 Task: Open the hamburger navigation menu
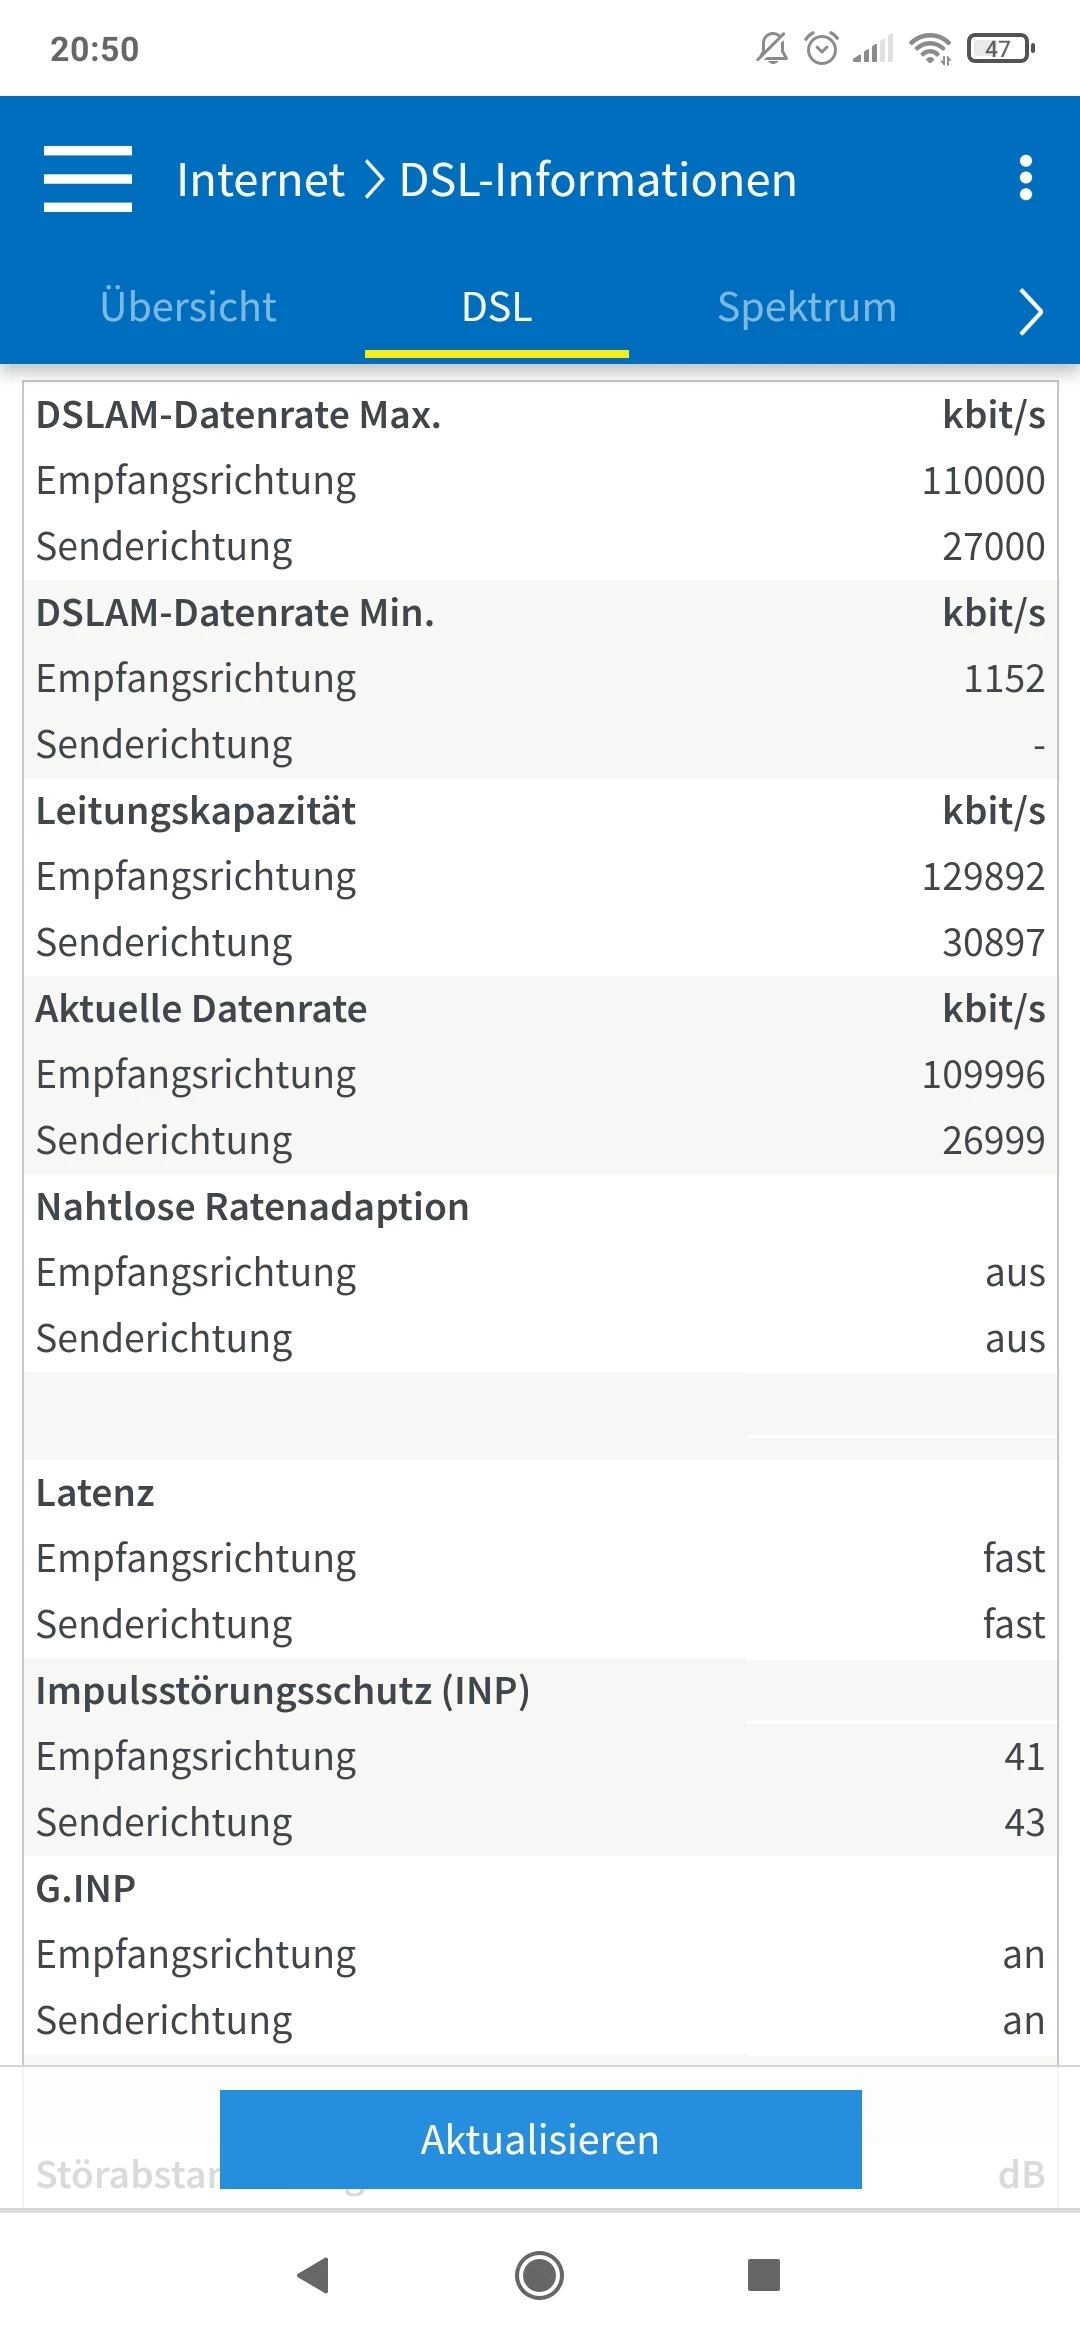[88, 179]
